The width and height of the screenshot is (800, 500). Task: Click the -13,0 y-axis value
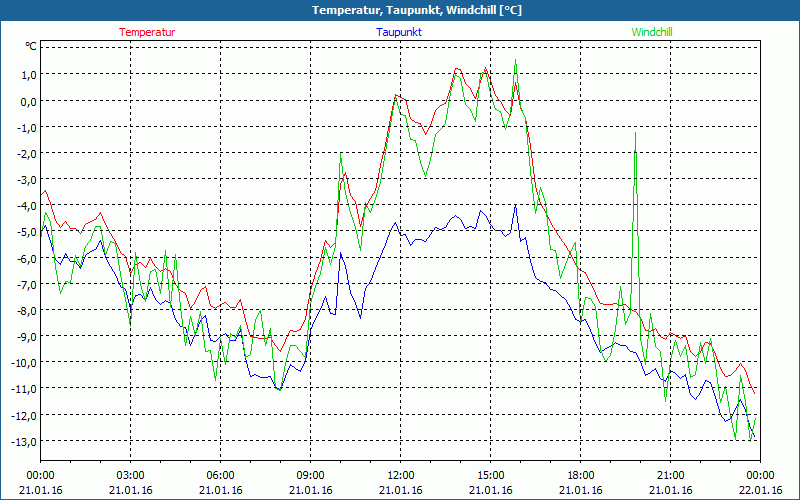[26, 441]
